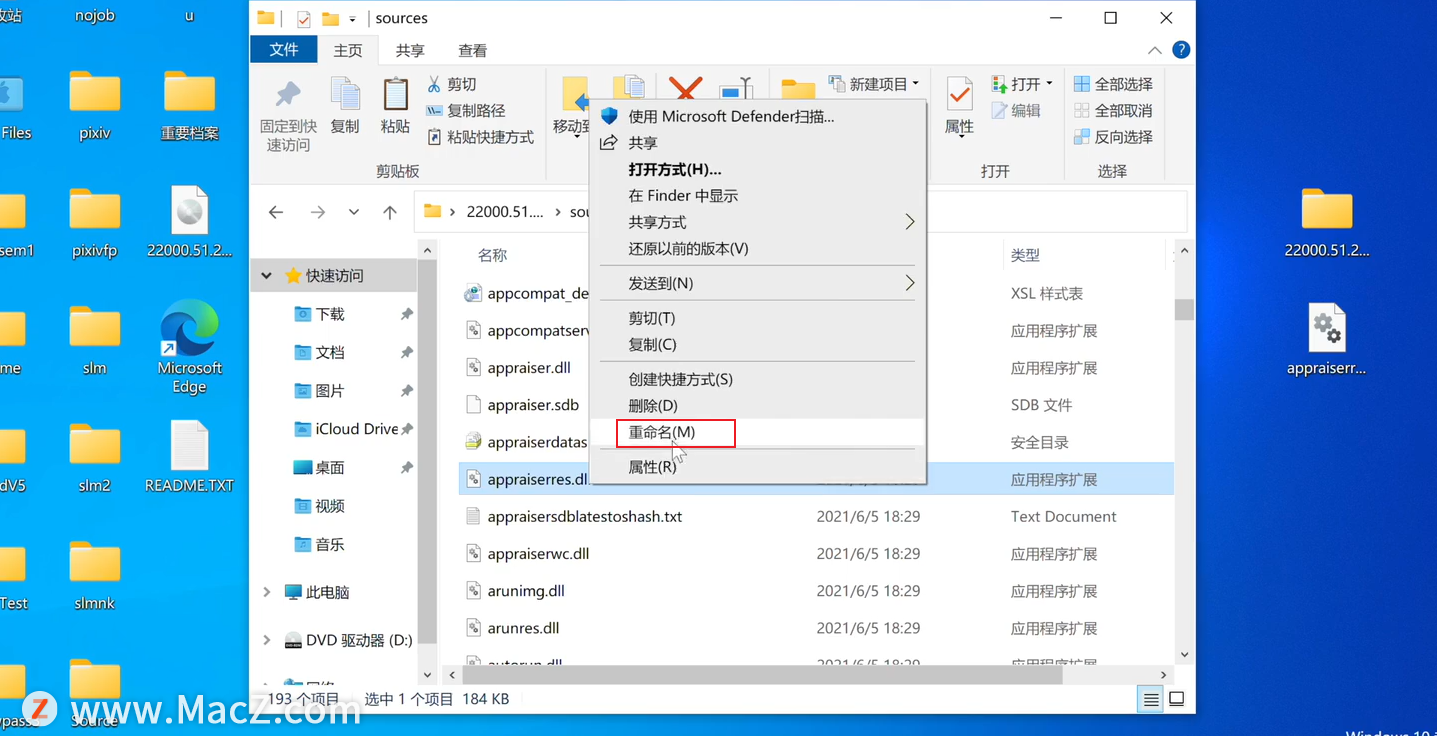
Task: Open the 文件 (File) ribbon tab
Action: [x=284, y=50]
